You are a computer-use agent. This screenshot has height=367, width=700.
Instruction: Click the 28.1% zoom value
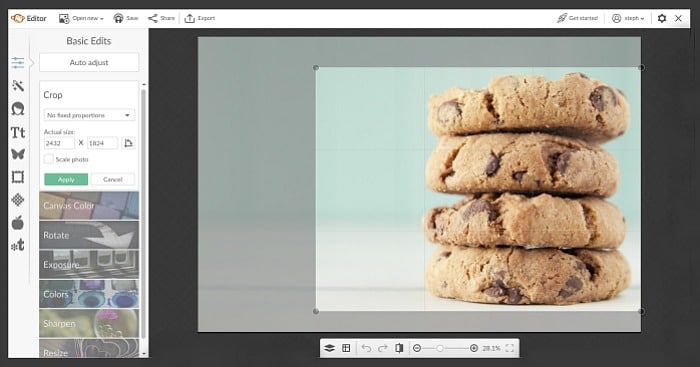(x=491, y=348)
